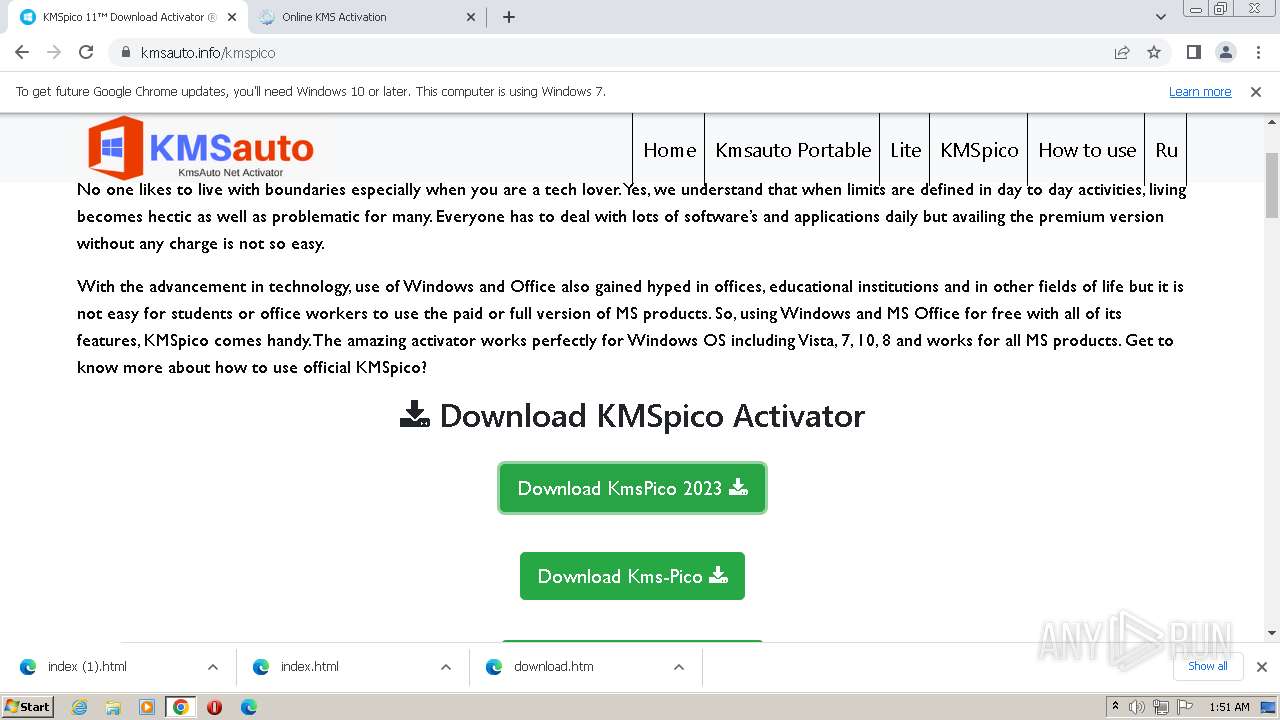The width and height of the screenshot is (1280, 720).
Task: Dismiss the Chrome update notification bar
Action: click(x=1255, y=91)
